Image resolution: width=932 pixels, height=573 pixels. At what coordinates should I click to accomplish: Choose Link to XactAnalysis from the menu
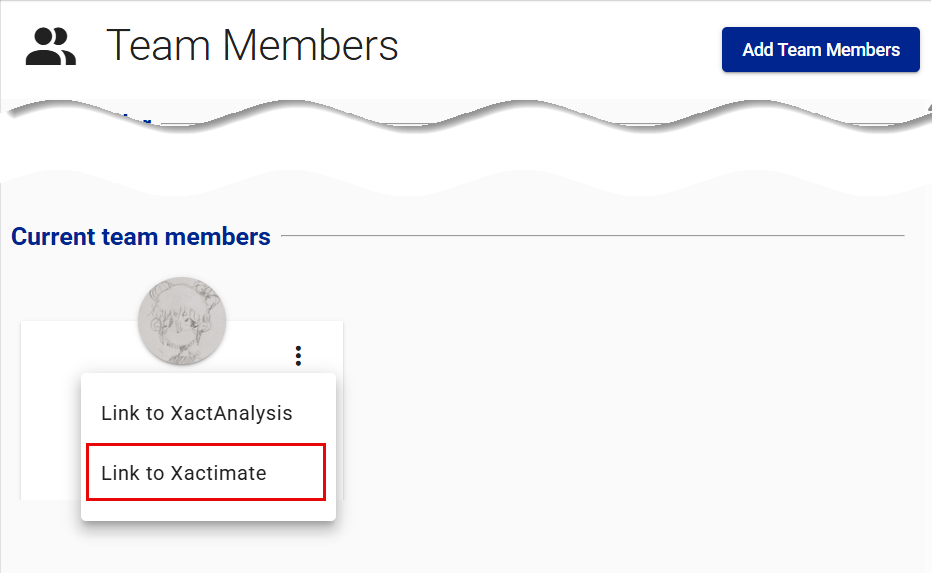(x=197, y=413)
